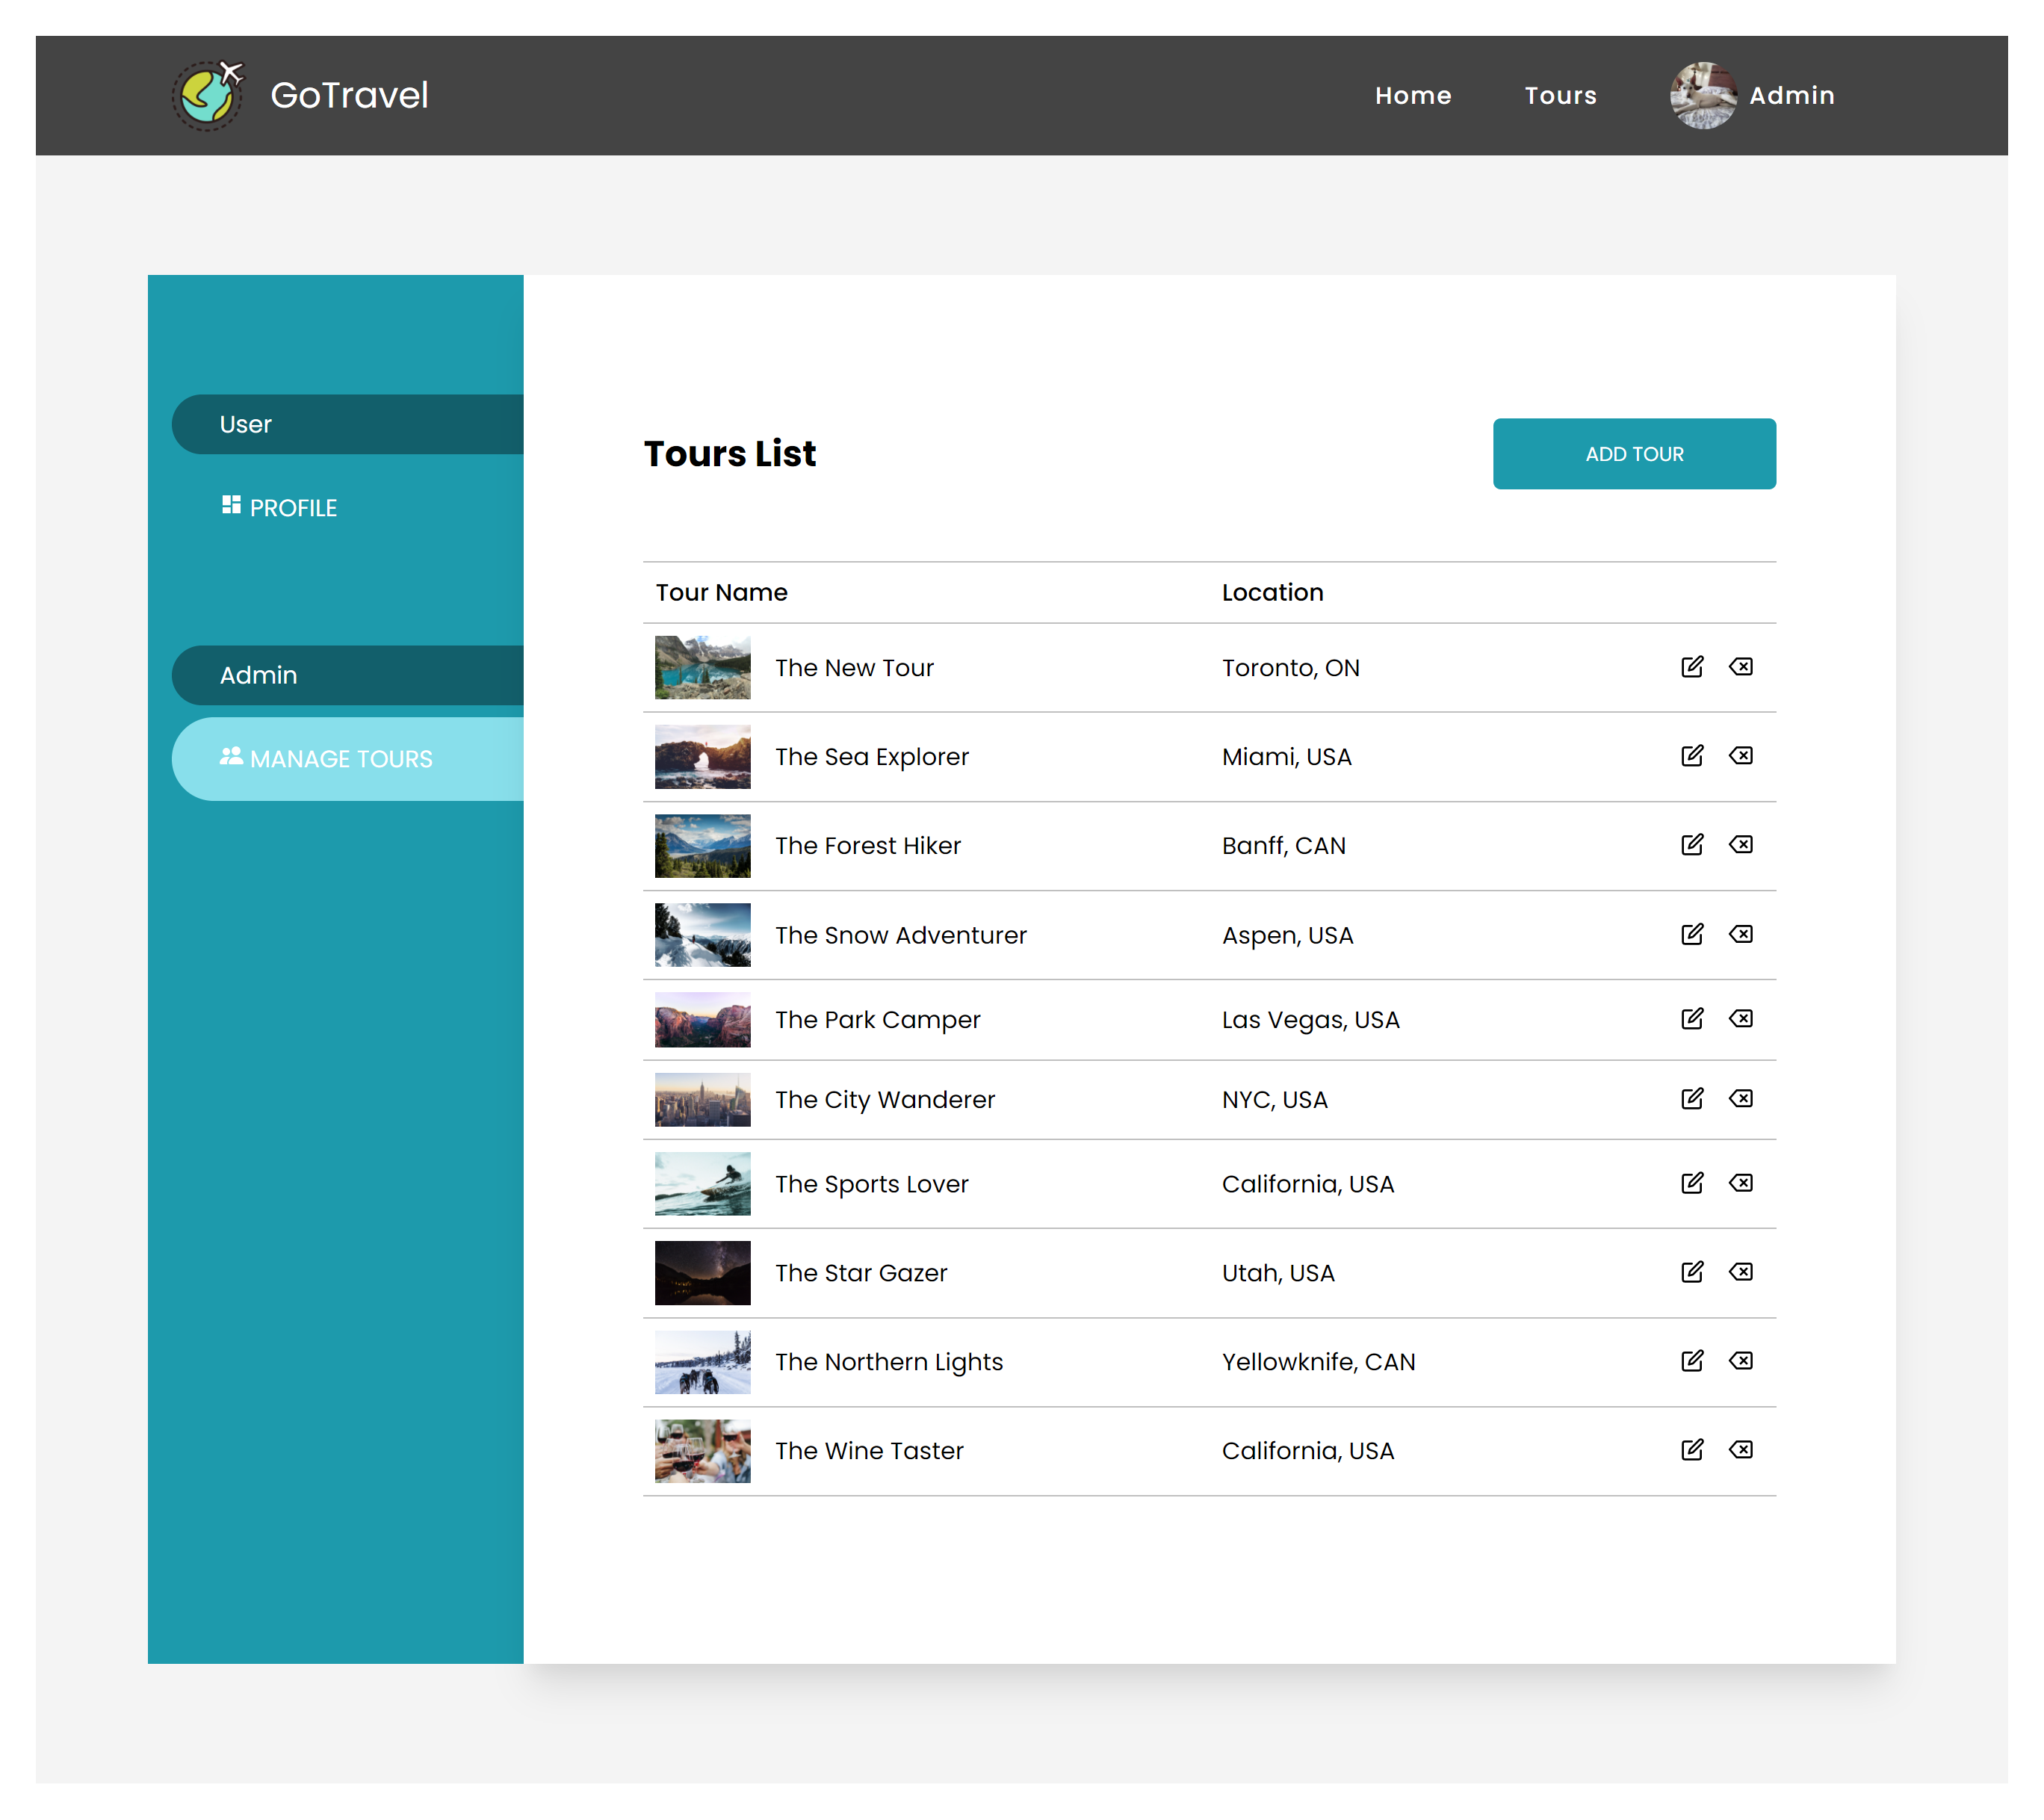The height and width of the screenshot is (1820, 2044).
Task: Click the delete icon for The Snow Adventurer
Action: 1740,933
